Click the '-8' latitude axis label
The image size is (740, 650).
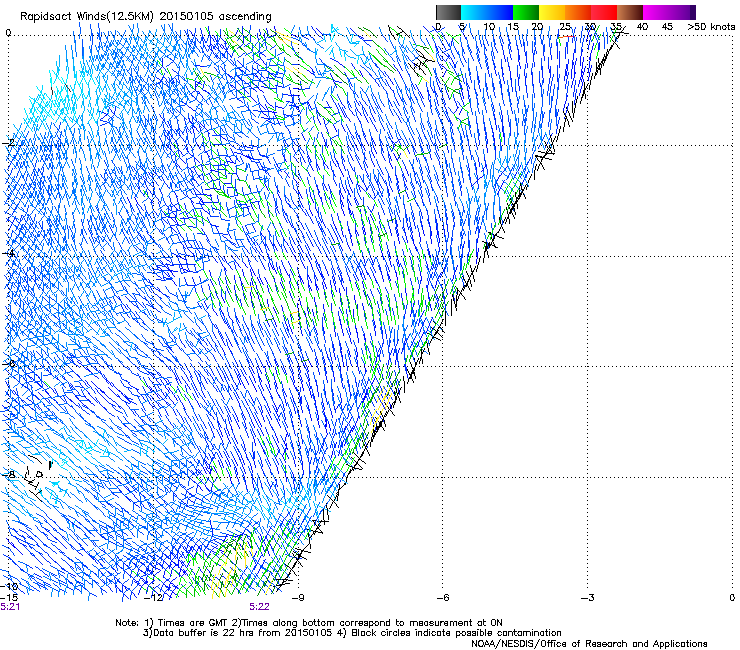click(x=9, y=475)
